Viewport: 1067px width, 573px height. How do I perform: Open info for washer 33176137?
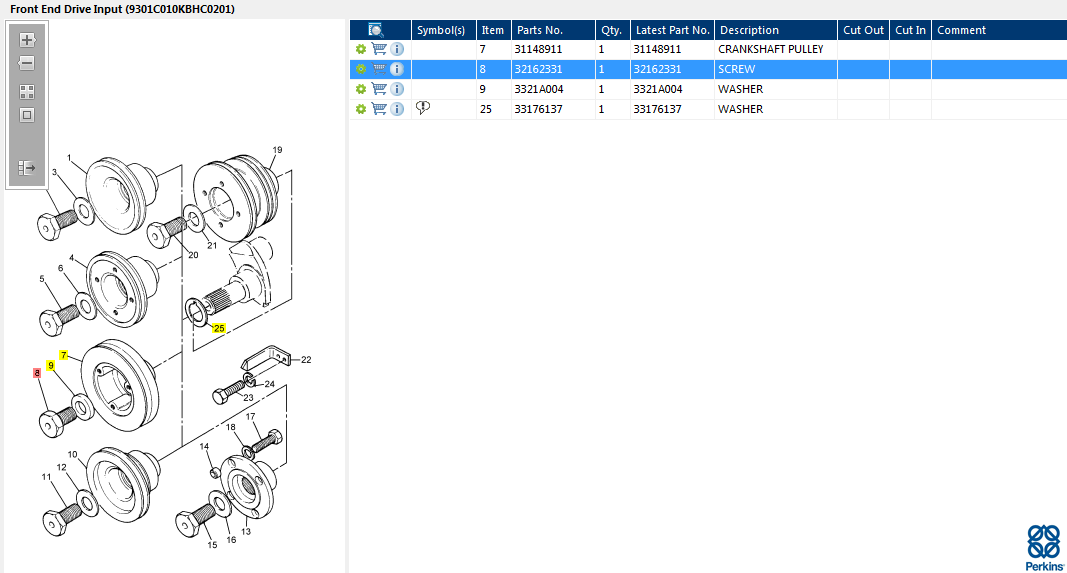point(397,109)
